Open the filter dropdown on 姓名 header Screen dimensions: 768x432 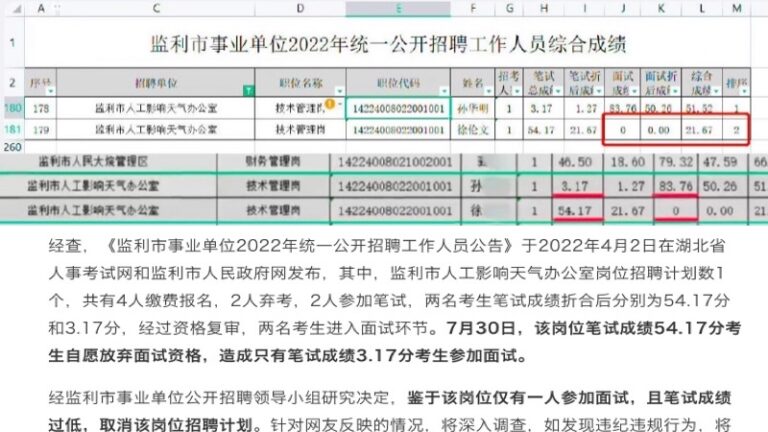488,91
